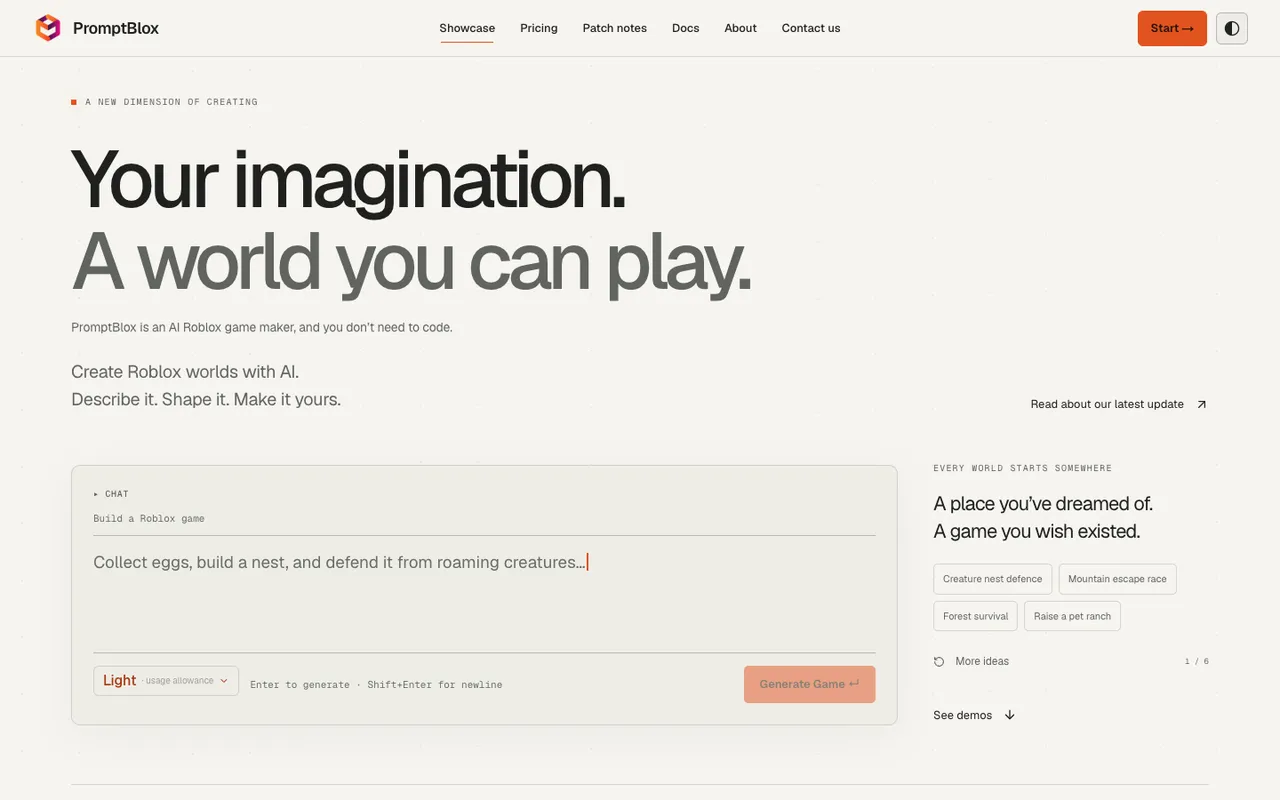This screenshot has height=800, width=1280.
Task: Click the arrow icon beside latest update
Action: click(1202, 404)
